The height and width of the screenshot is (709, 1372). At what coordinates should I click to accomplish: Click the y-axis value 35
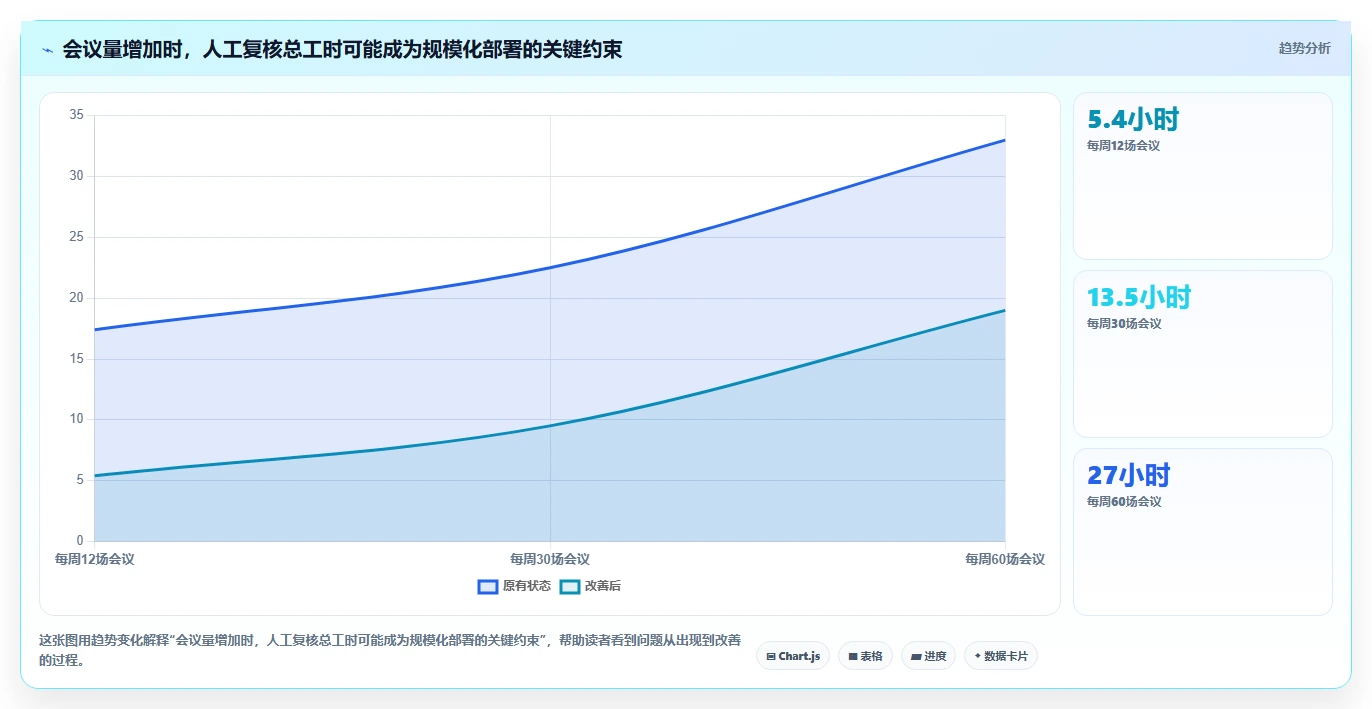click(76, 115)
